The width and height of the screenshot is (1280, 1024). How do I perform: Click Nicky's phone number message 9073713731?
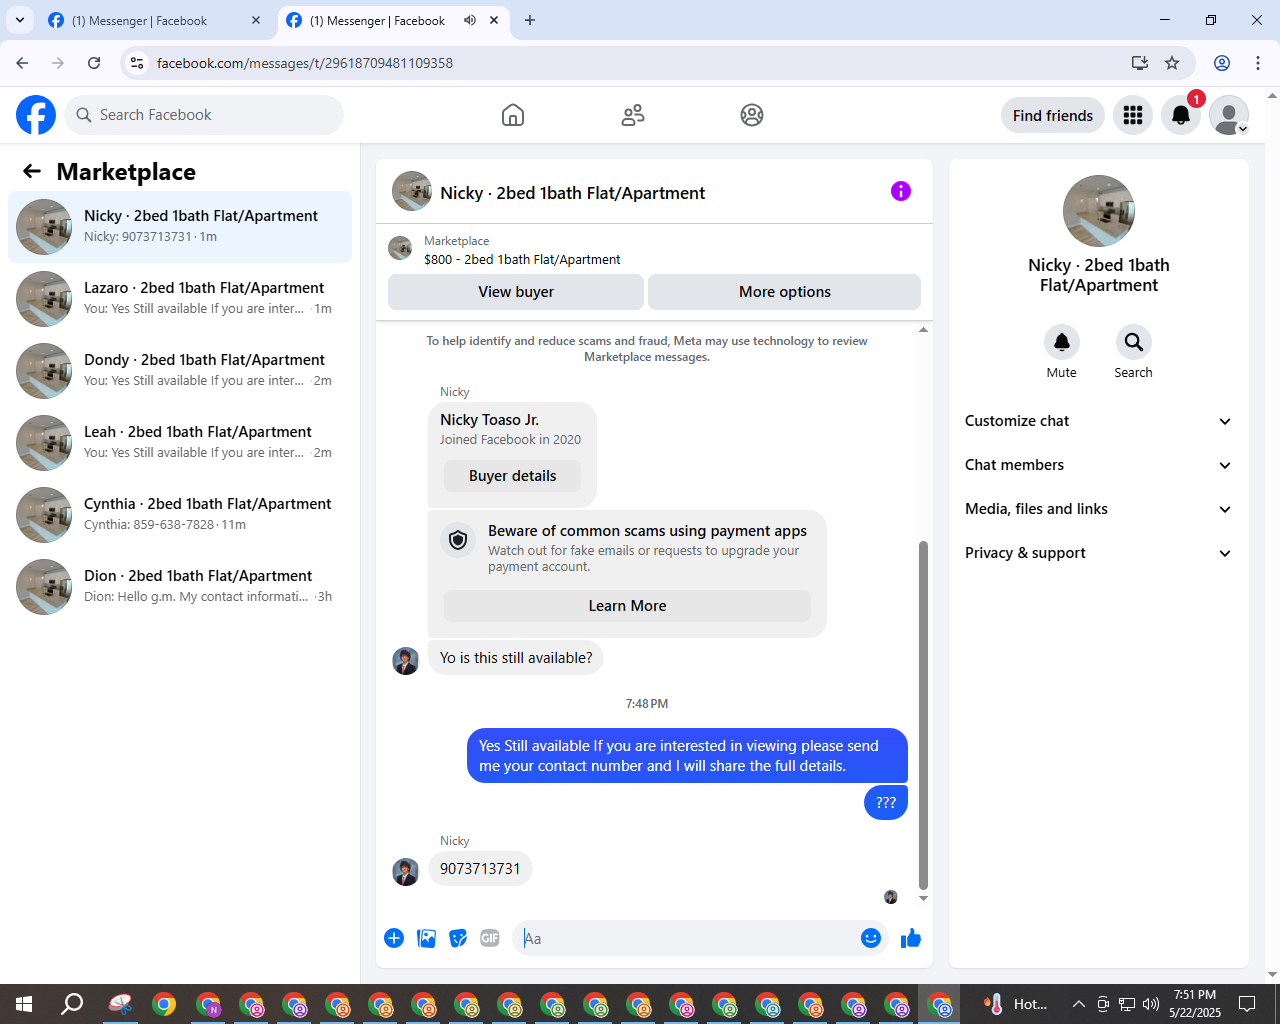click(x=480, y=869)
